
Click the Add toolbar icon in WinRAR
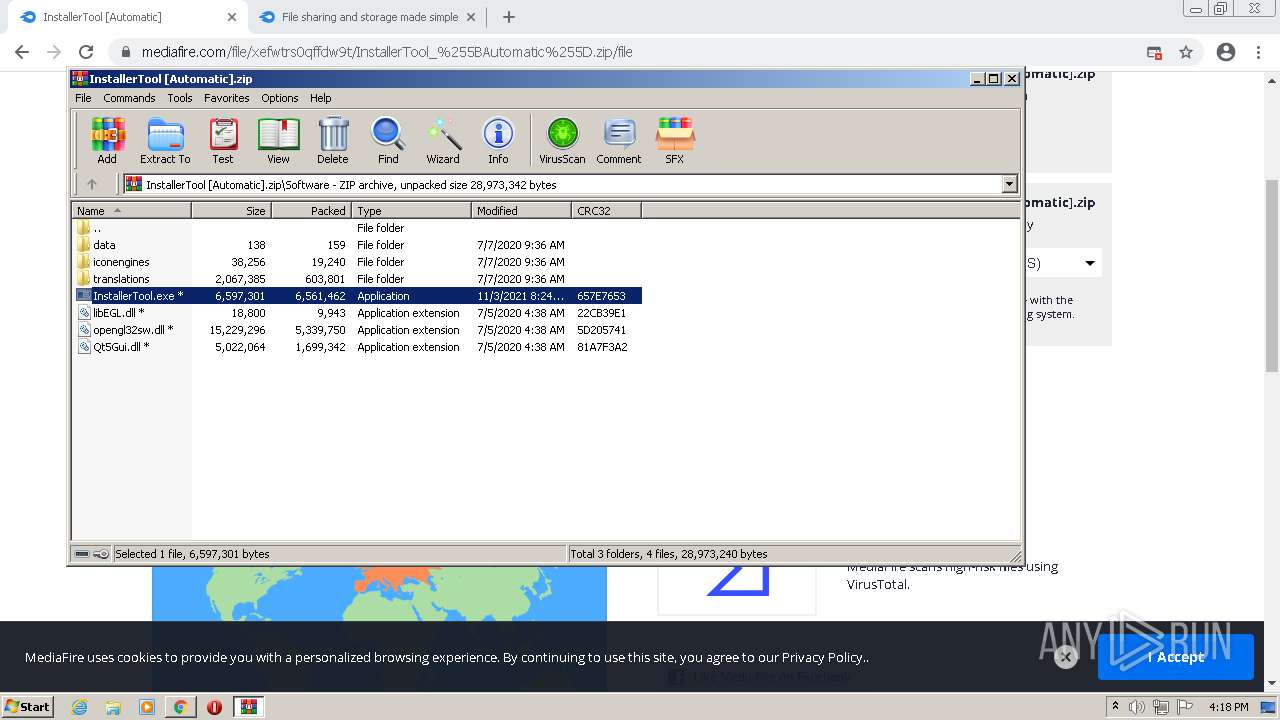click(x=107, y=140)
